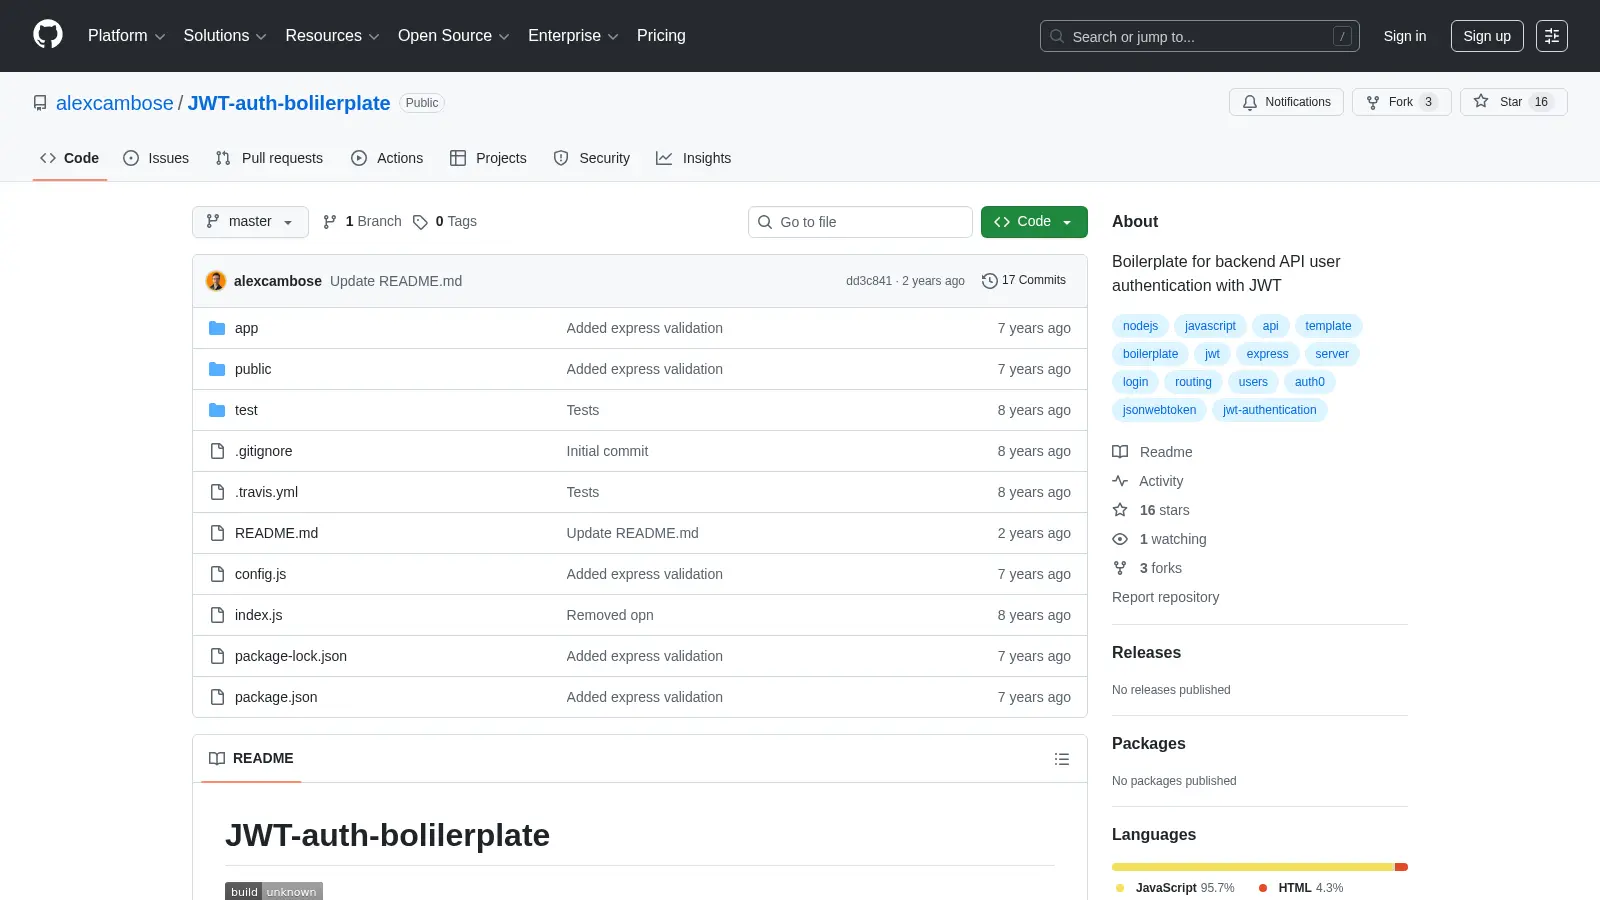
Task: Switch to the Security tab
Action: (x=592, y=158)
